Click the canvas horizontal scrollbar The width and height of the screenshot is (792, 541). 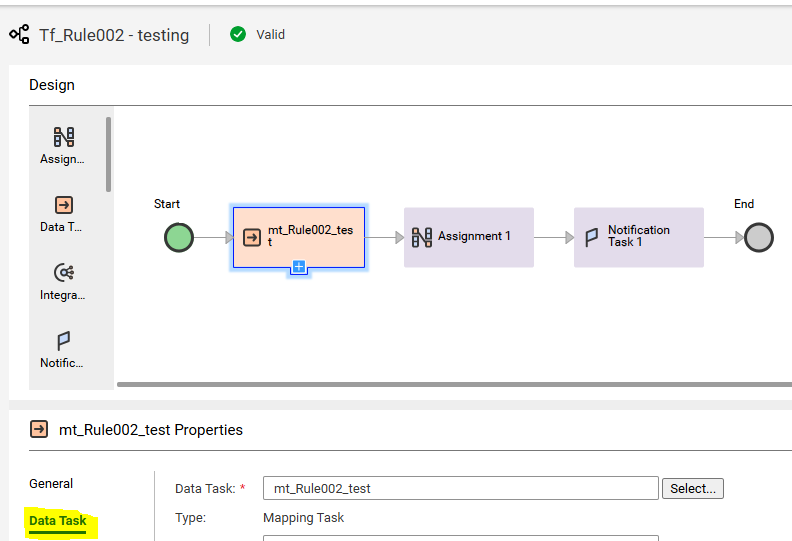coord(455,384)
